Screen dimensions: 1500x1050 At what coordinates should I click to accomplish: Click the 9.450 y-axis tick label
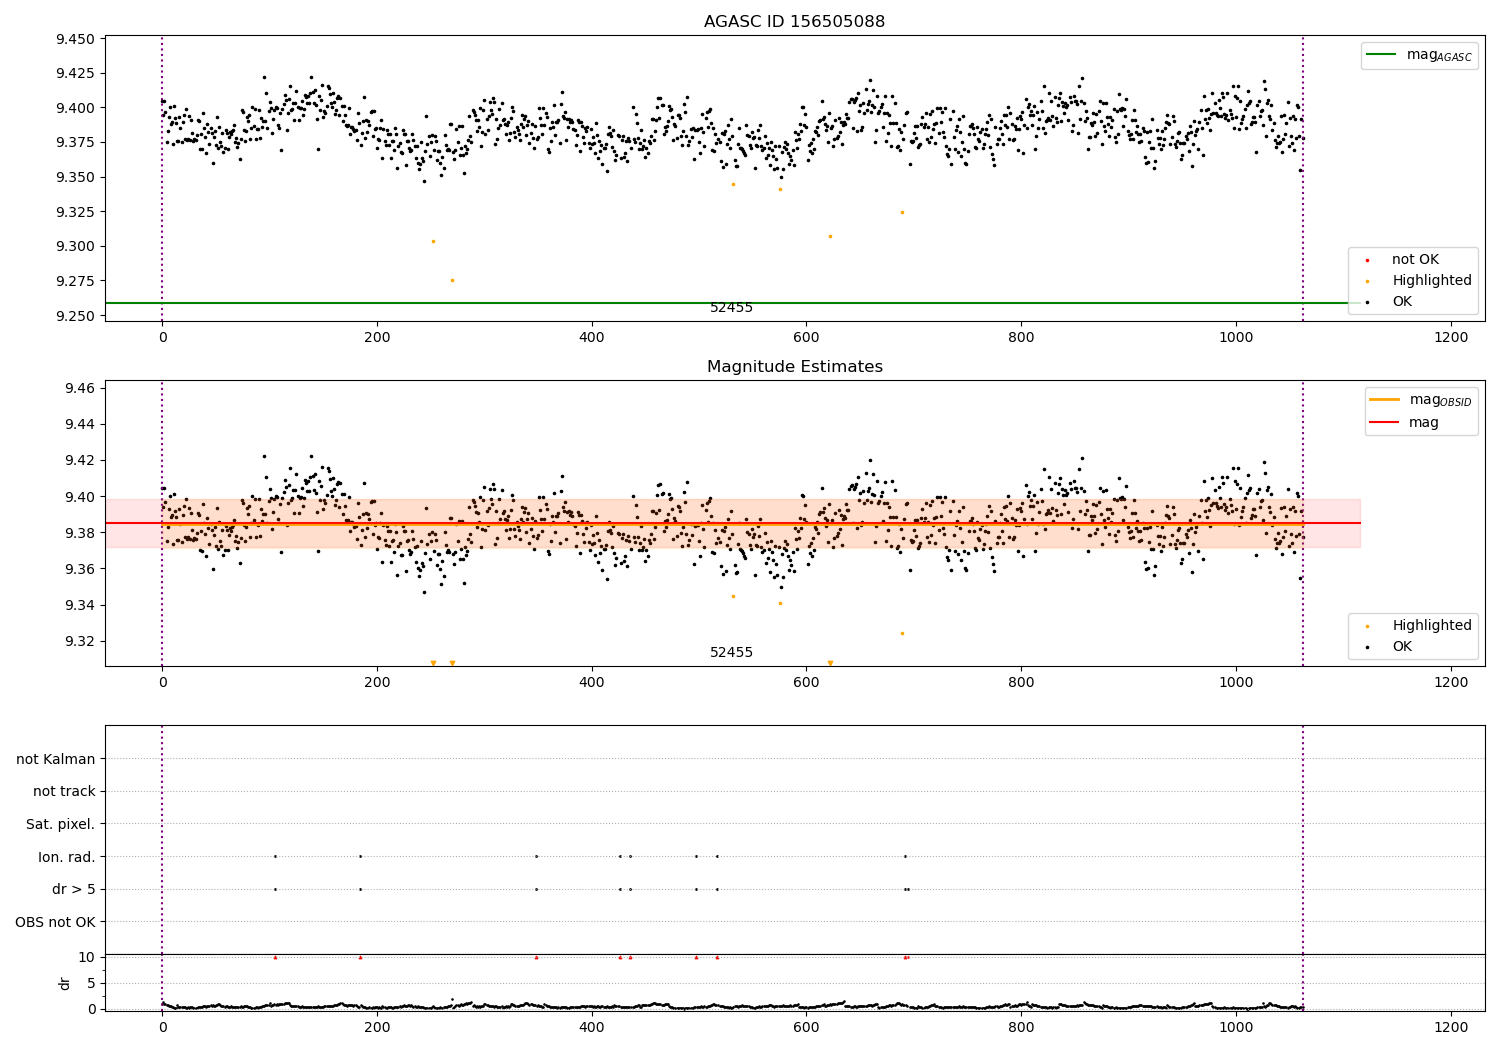[x=75, y=40]
